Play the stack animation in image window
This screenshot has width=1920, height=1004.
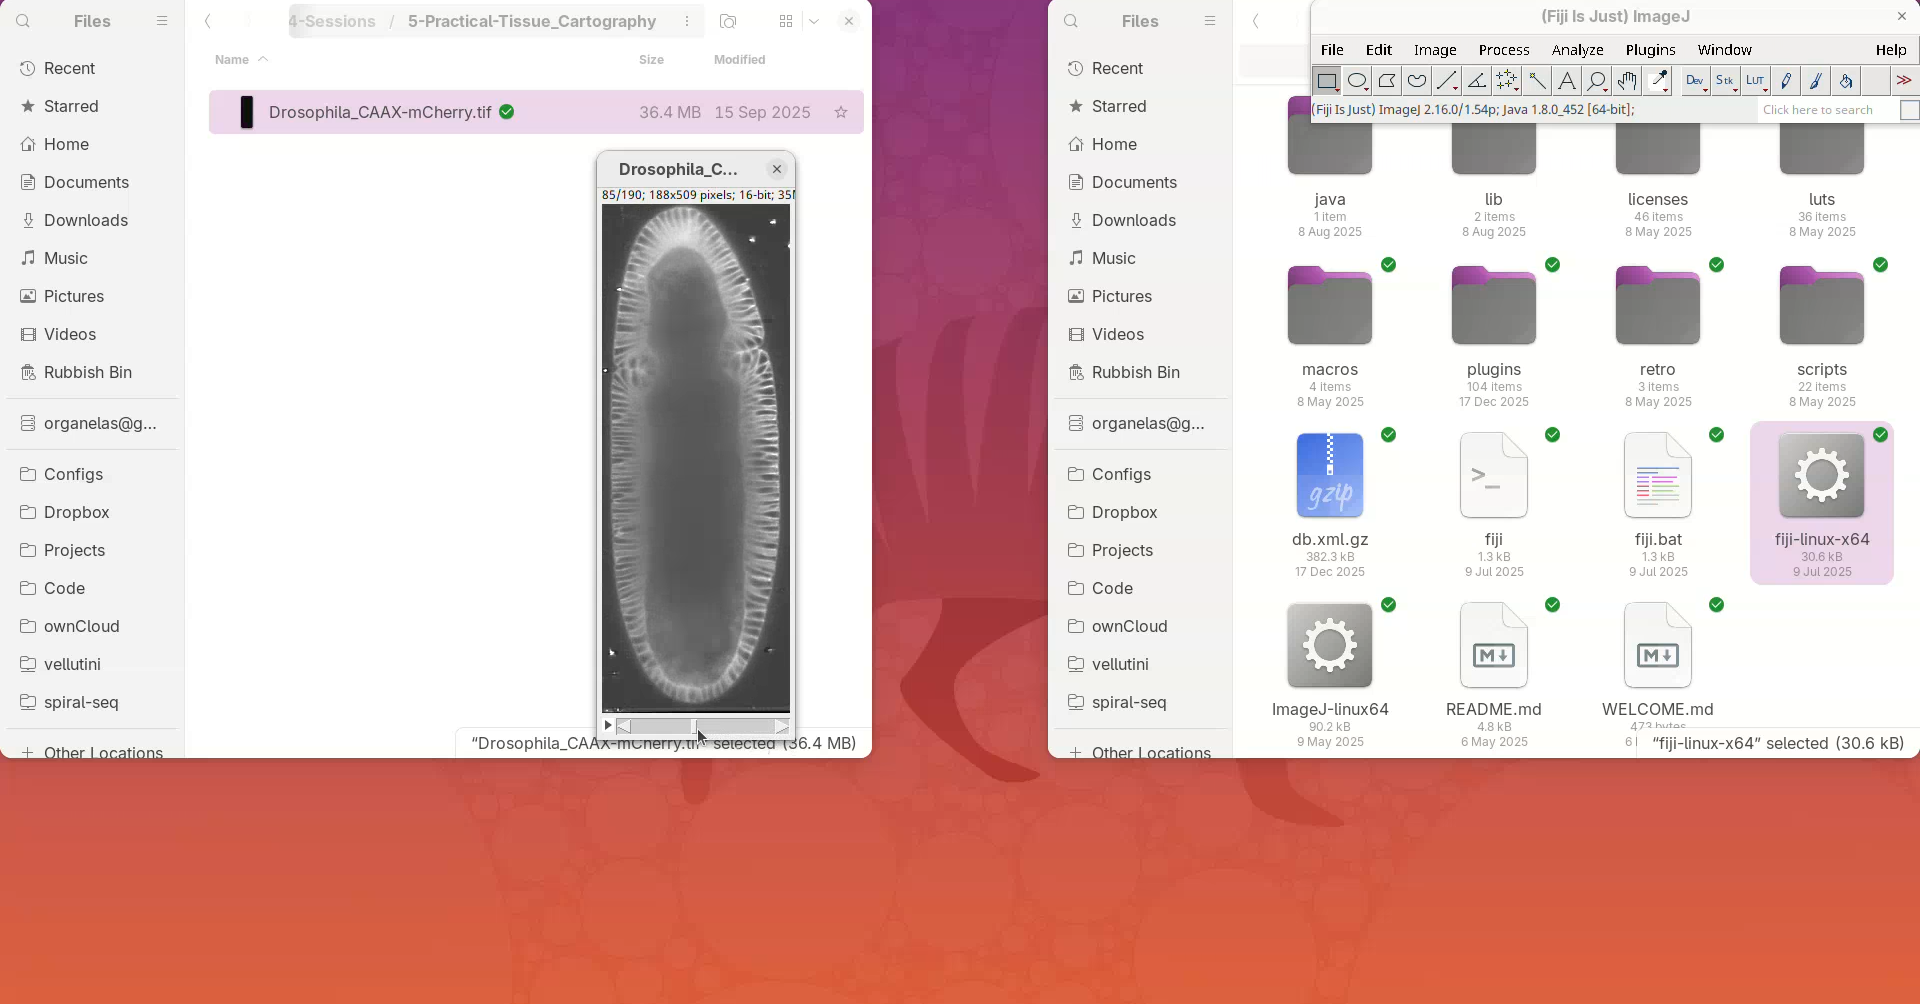tap(608, 726)
